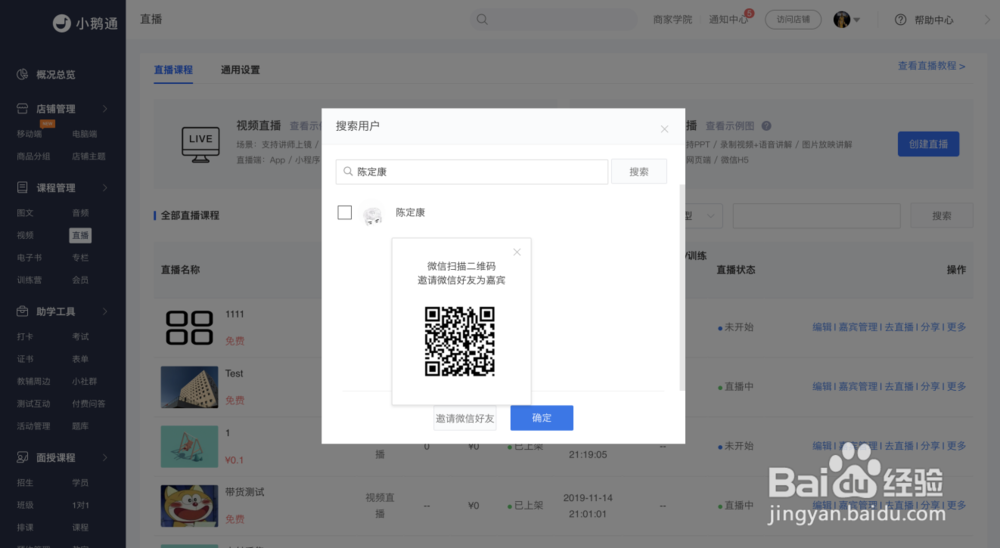This screenshot has height=548, width=1000.
Task: Close the QR code popup
Action: coord(517,252)
